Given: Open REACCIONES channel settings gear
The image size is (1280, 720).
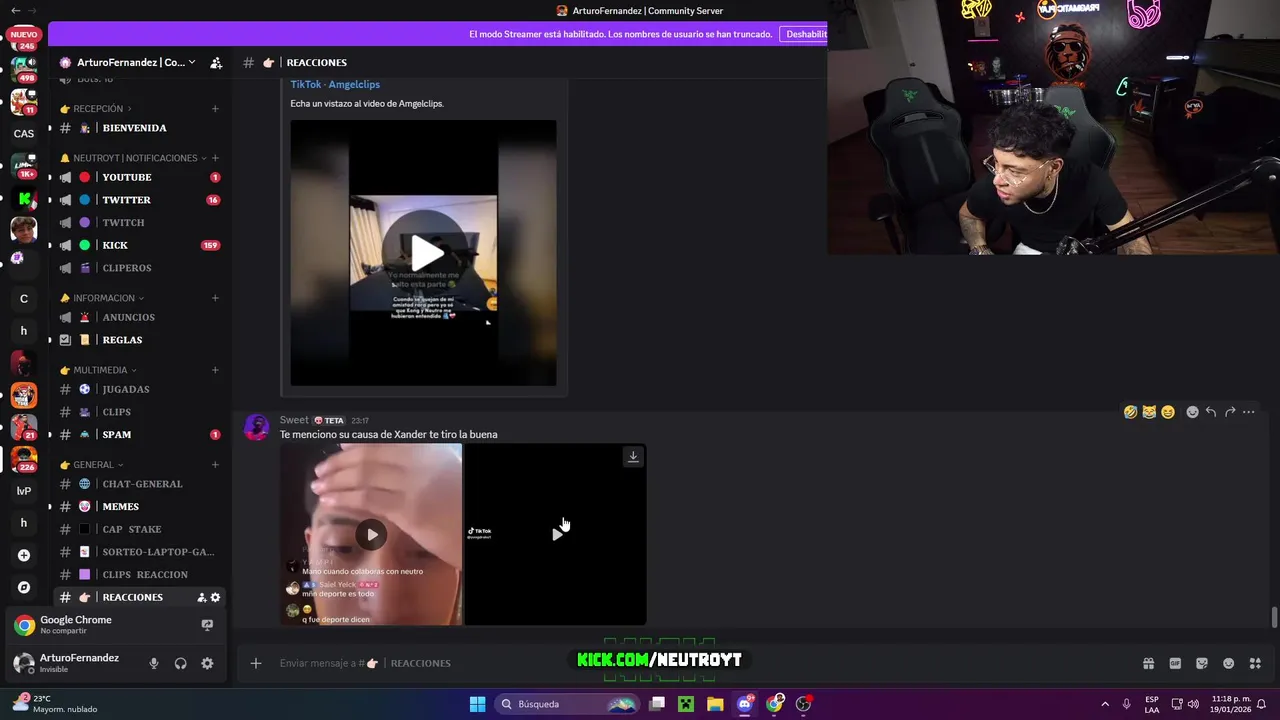Looking at the screenshot, I should (215, 597).
